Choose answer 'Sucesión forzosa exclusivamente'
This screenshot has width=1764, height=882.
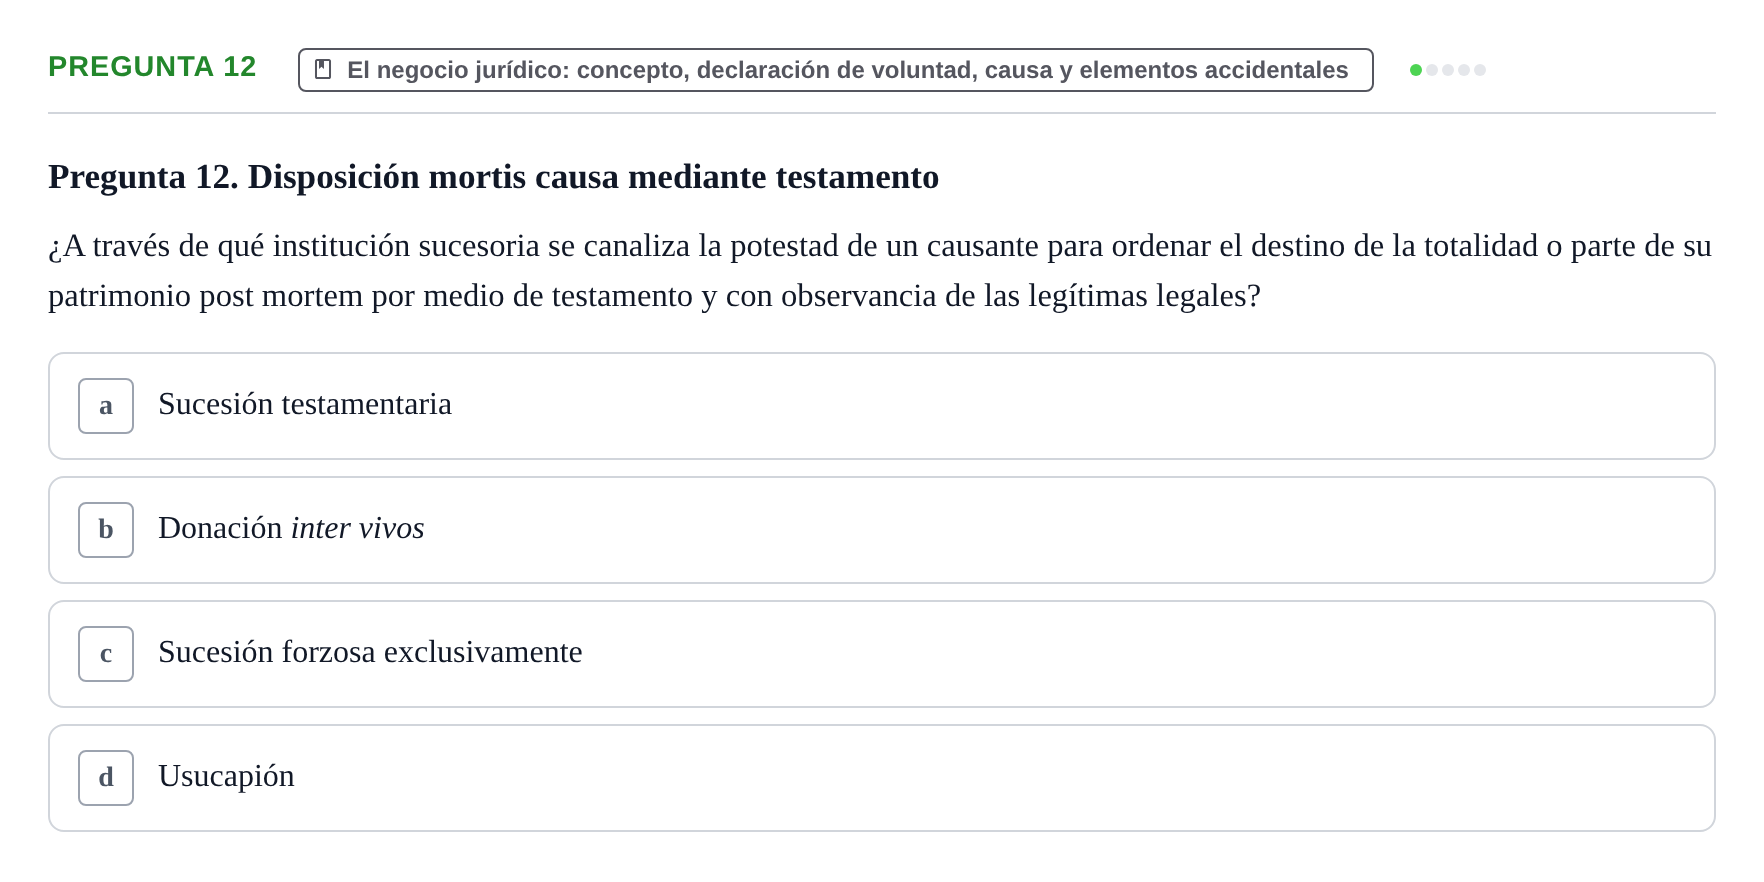pos(882,654)
